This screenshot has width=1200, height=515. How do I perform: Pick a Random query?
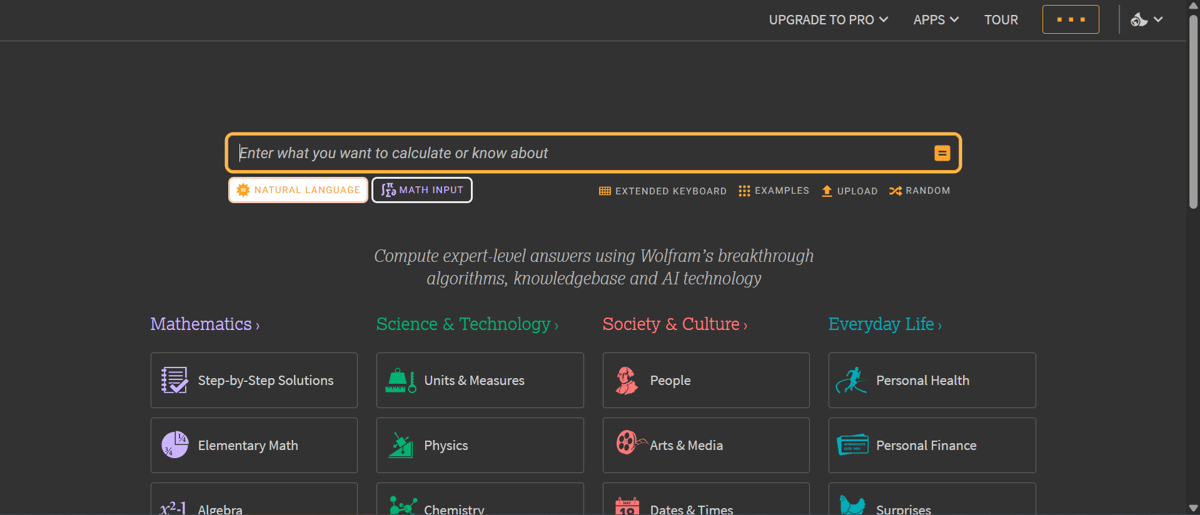tap(919, 191)
